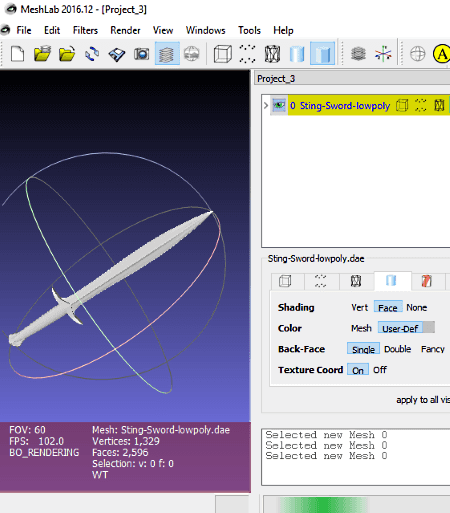This screenshot has width=450, height=513.
Task: Set Color to Mesh
Action: pyautogui.click(x=361, y=328)
